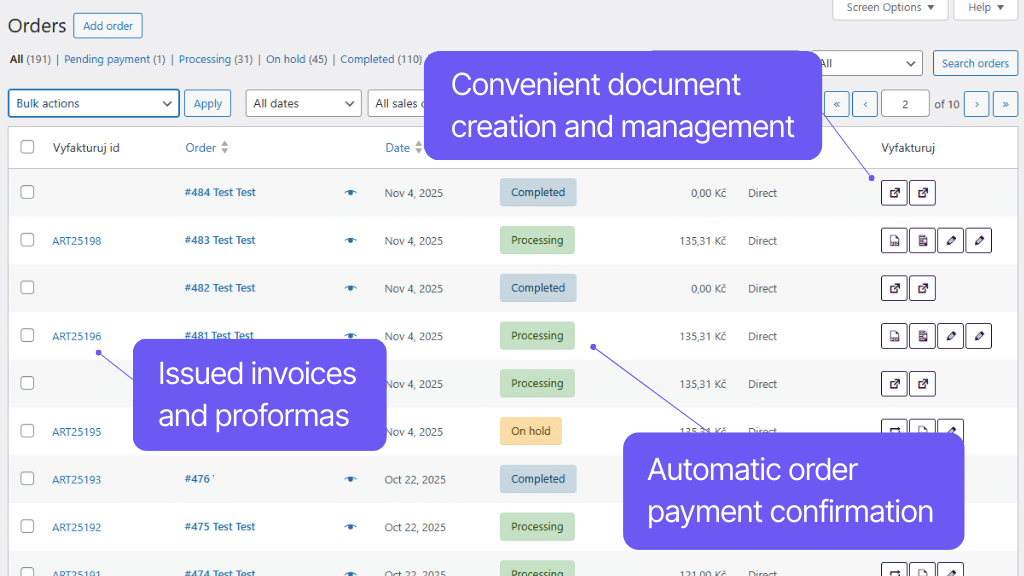The width and height of the screenshot is (1024, 576).
Task: Open order #475 Test Test
Action: tap(219, 527)
